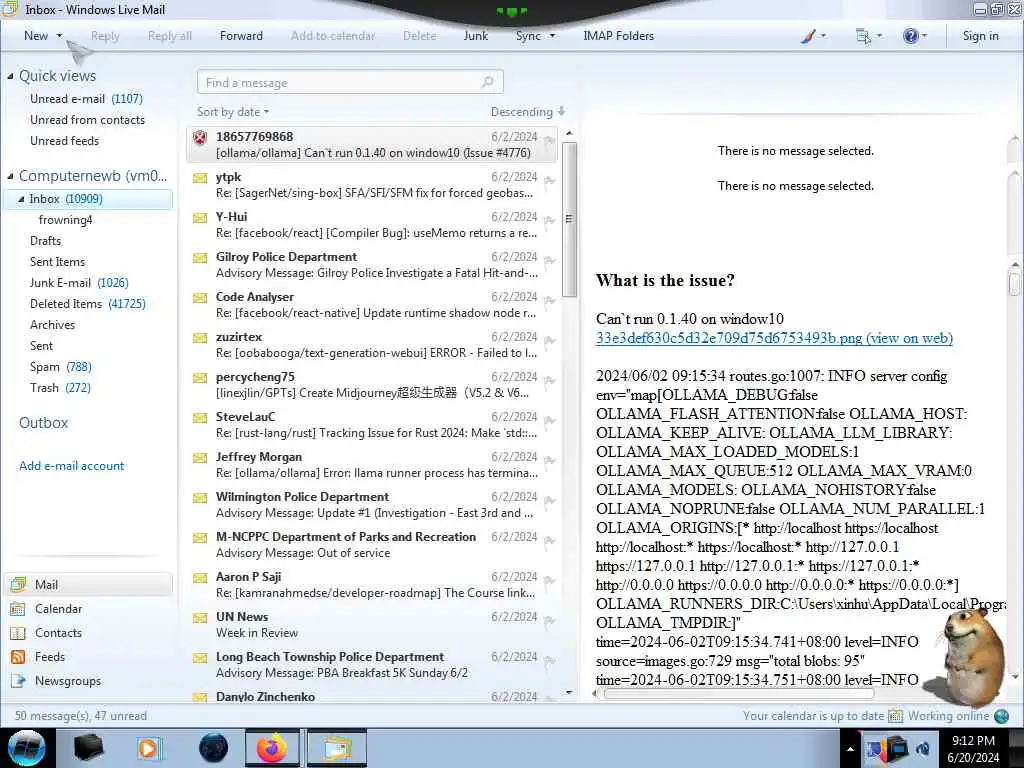Flag the Y-Hui message
1024x768 pixels.
click(x=549, y=221)
